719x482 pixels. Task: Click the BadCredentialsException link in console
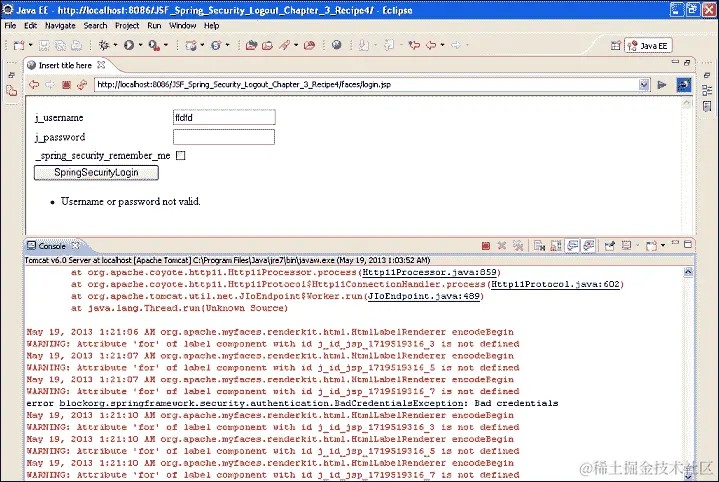point(261,403)
